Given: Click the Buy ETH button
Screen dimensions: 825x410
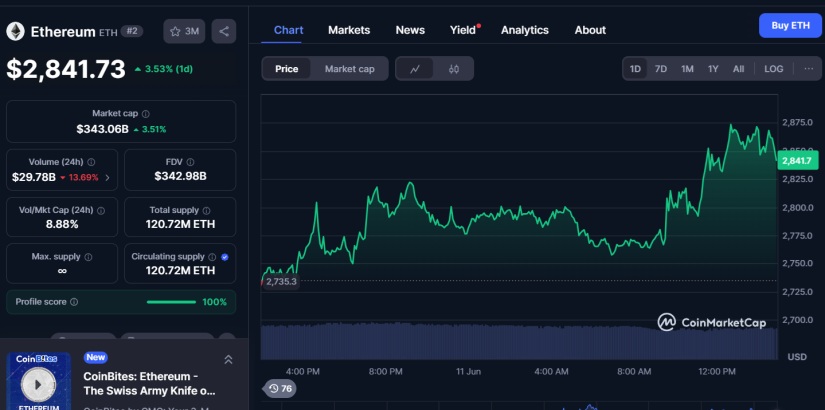Looking at the screenshot, I should click(790, 25).
